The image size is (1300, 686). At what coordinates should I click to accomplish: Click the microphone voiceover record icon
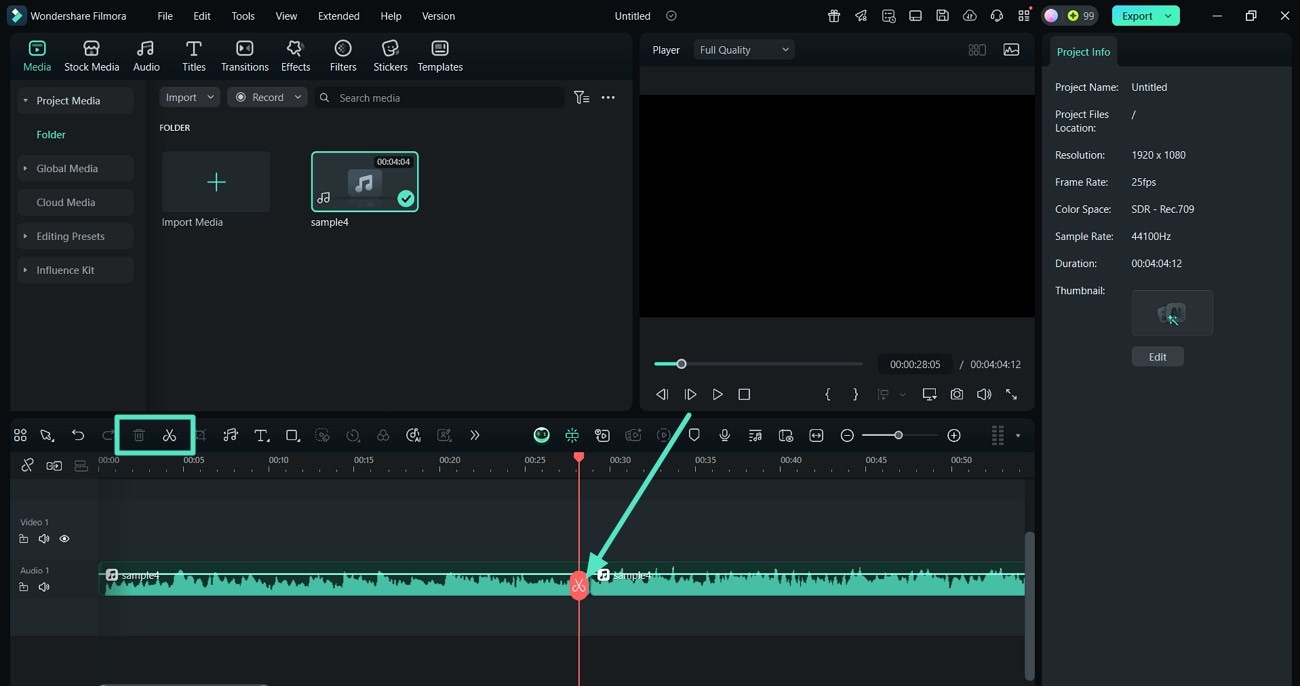(725, 435)
